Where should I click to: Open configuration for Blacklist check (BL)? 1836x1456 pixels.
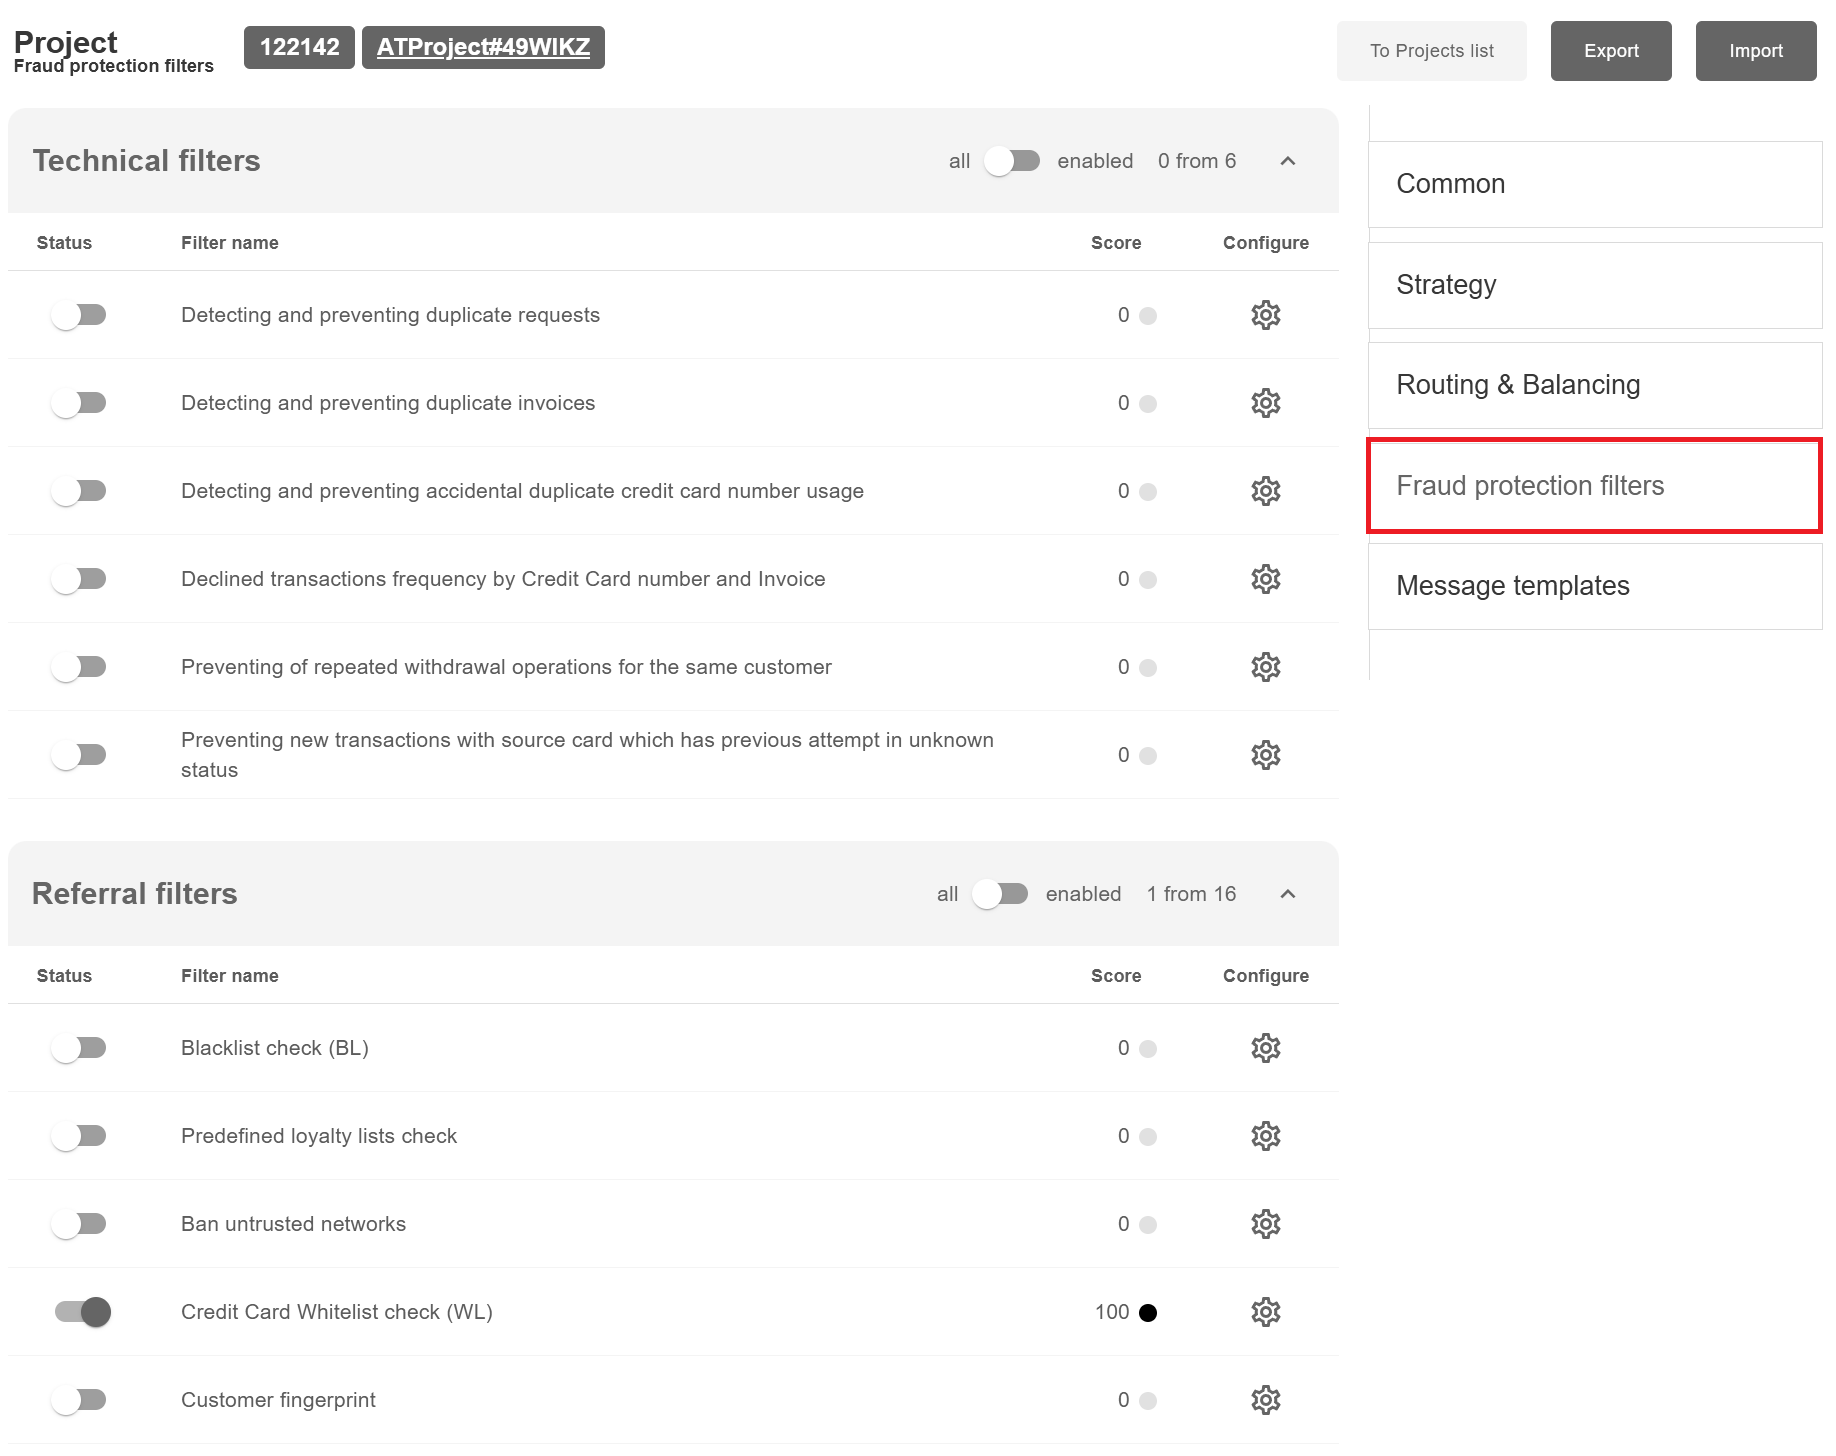tap(1265, 1048)
